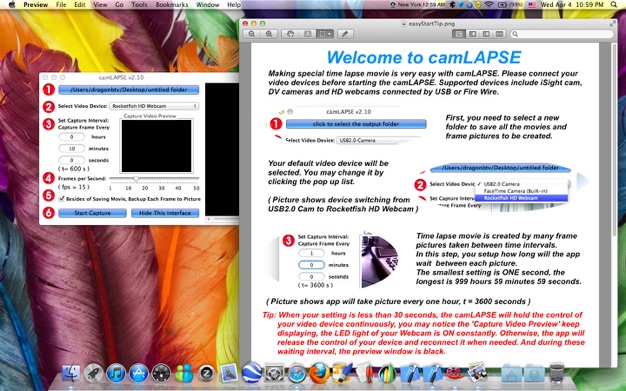
Task: Click the Frames per Second slider
Action: pyautogui.click(x=154, y=179)
